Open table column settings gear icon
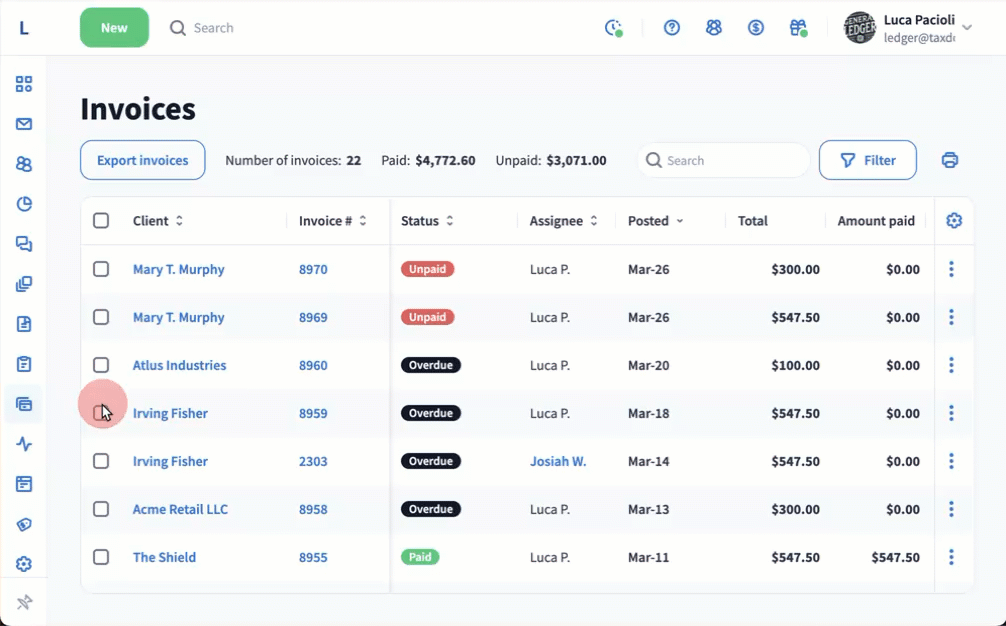Screen dimensions: 1006x626 pyautogui.click(x=954, y=221)
